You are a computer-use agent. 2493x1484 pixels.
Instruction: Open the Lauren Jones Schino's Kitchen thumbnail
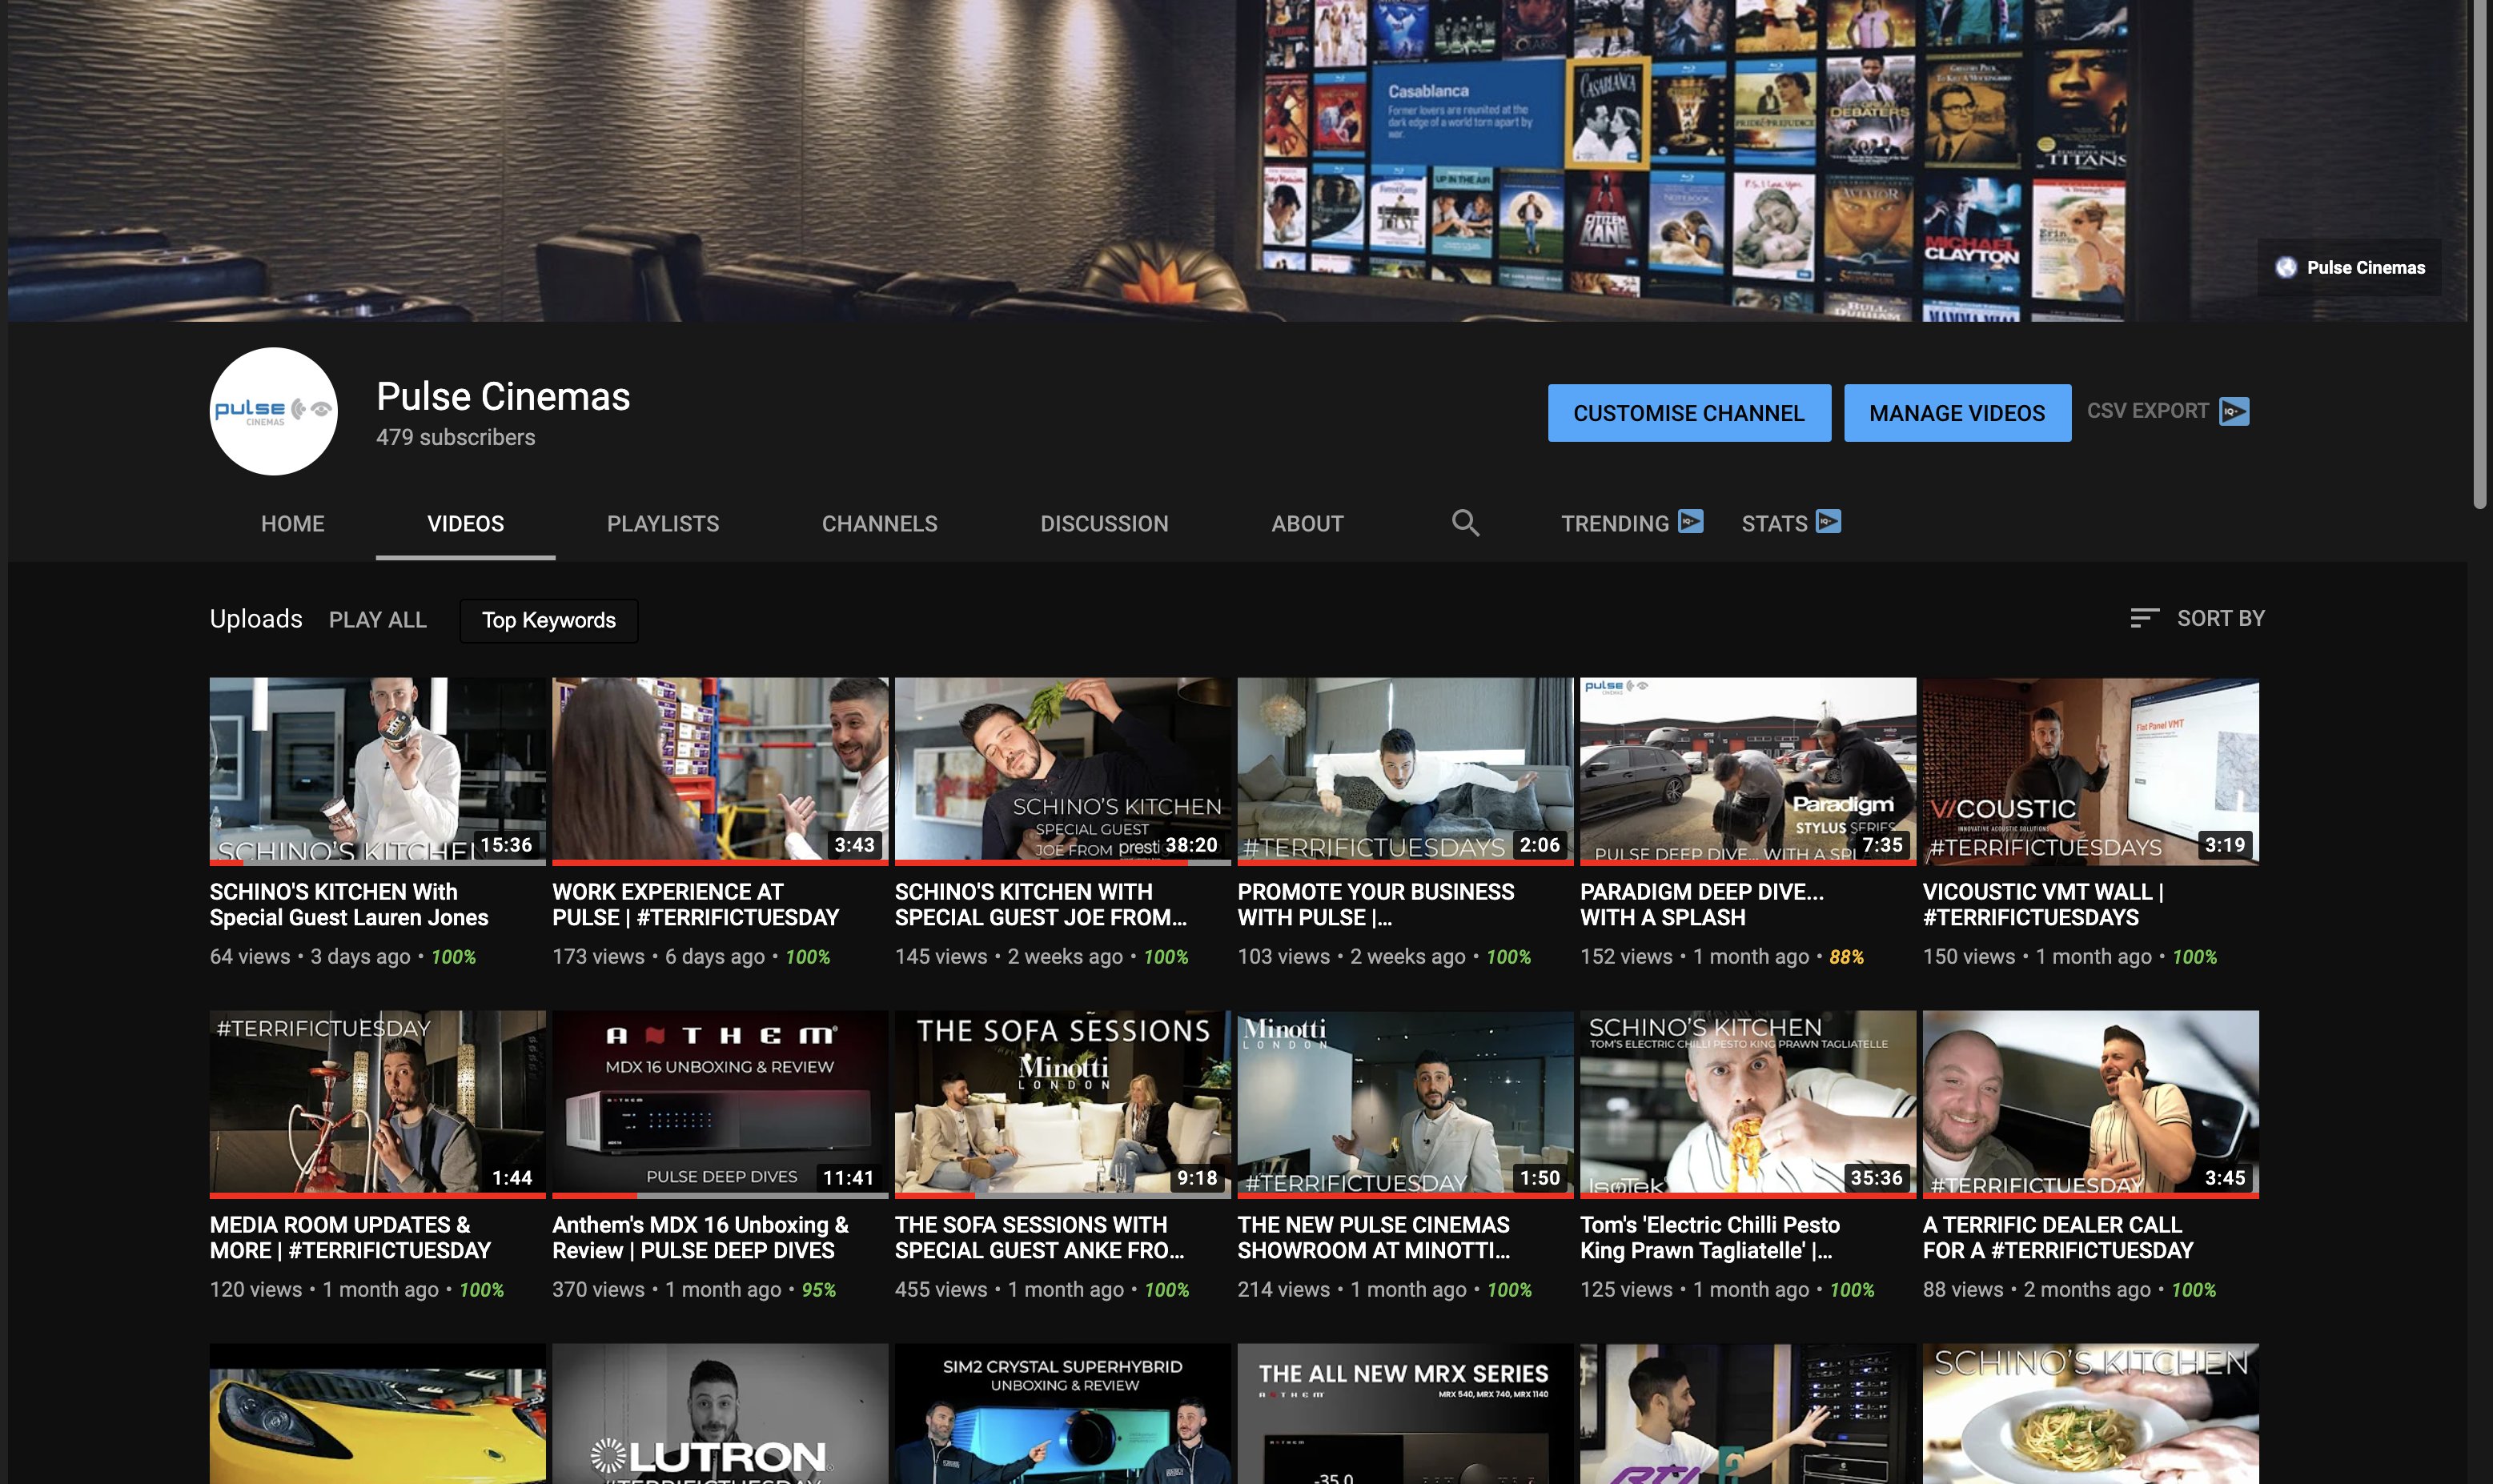pyautogui.click(x=378, y=771)
